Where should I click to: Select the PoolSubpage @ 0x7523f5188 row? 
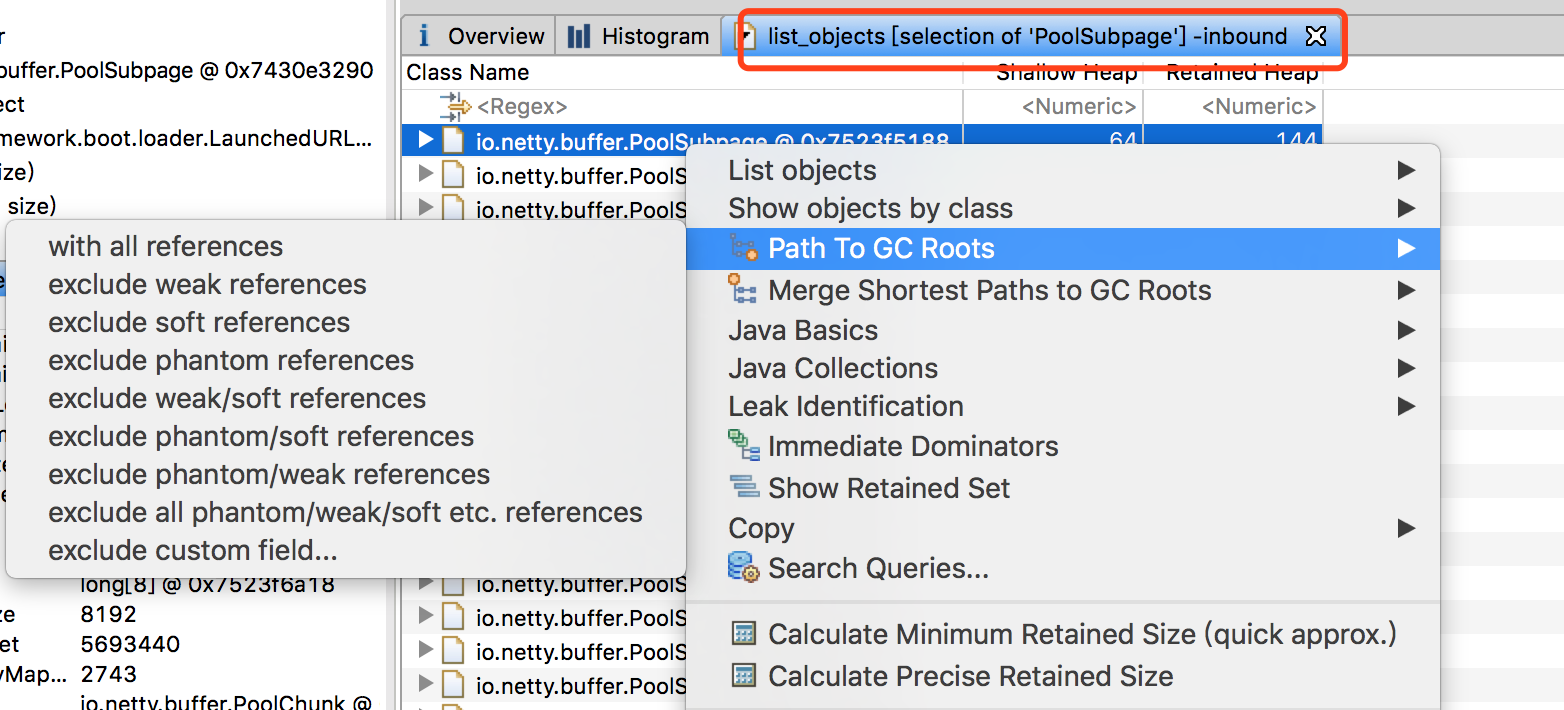pos(862,140)
